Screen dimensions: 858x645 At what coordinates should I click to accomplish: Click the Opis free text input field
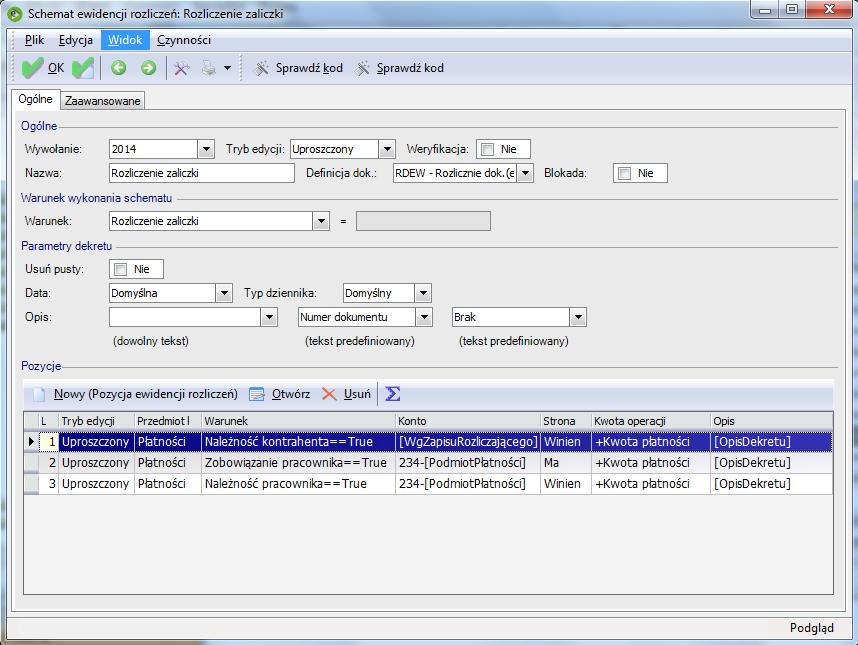point(185,317)
